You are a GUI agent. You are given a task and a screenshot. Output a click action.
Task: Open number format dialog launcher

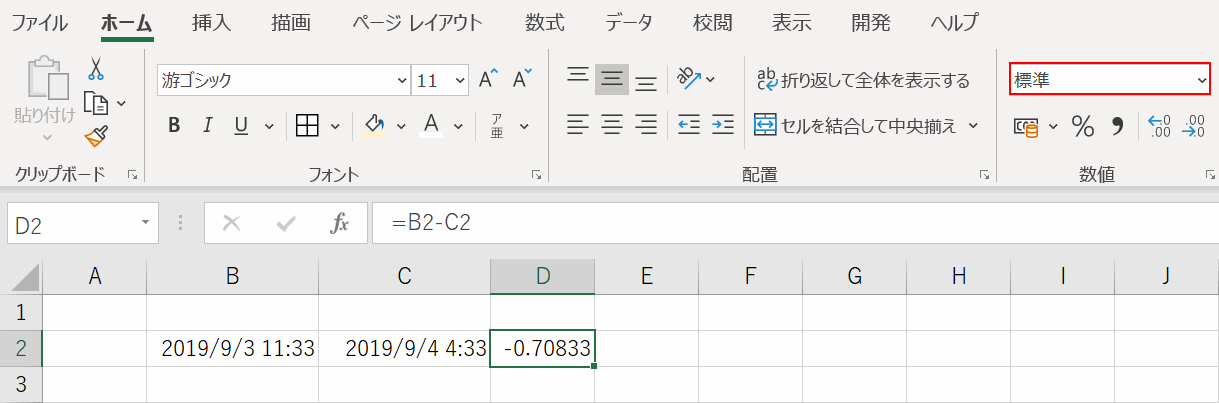[x=1210, y=175]
